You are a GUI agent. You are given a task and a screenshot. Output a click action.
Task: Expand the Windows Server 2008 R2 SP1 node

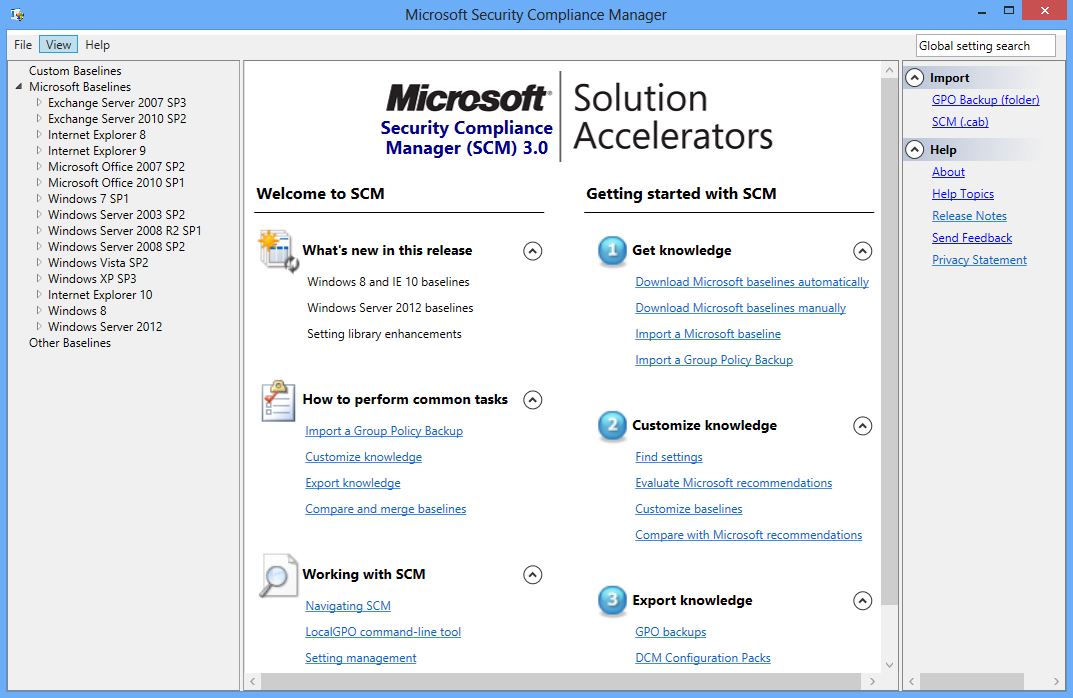pyautogui.click(x=39, y=231)
